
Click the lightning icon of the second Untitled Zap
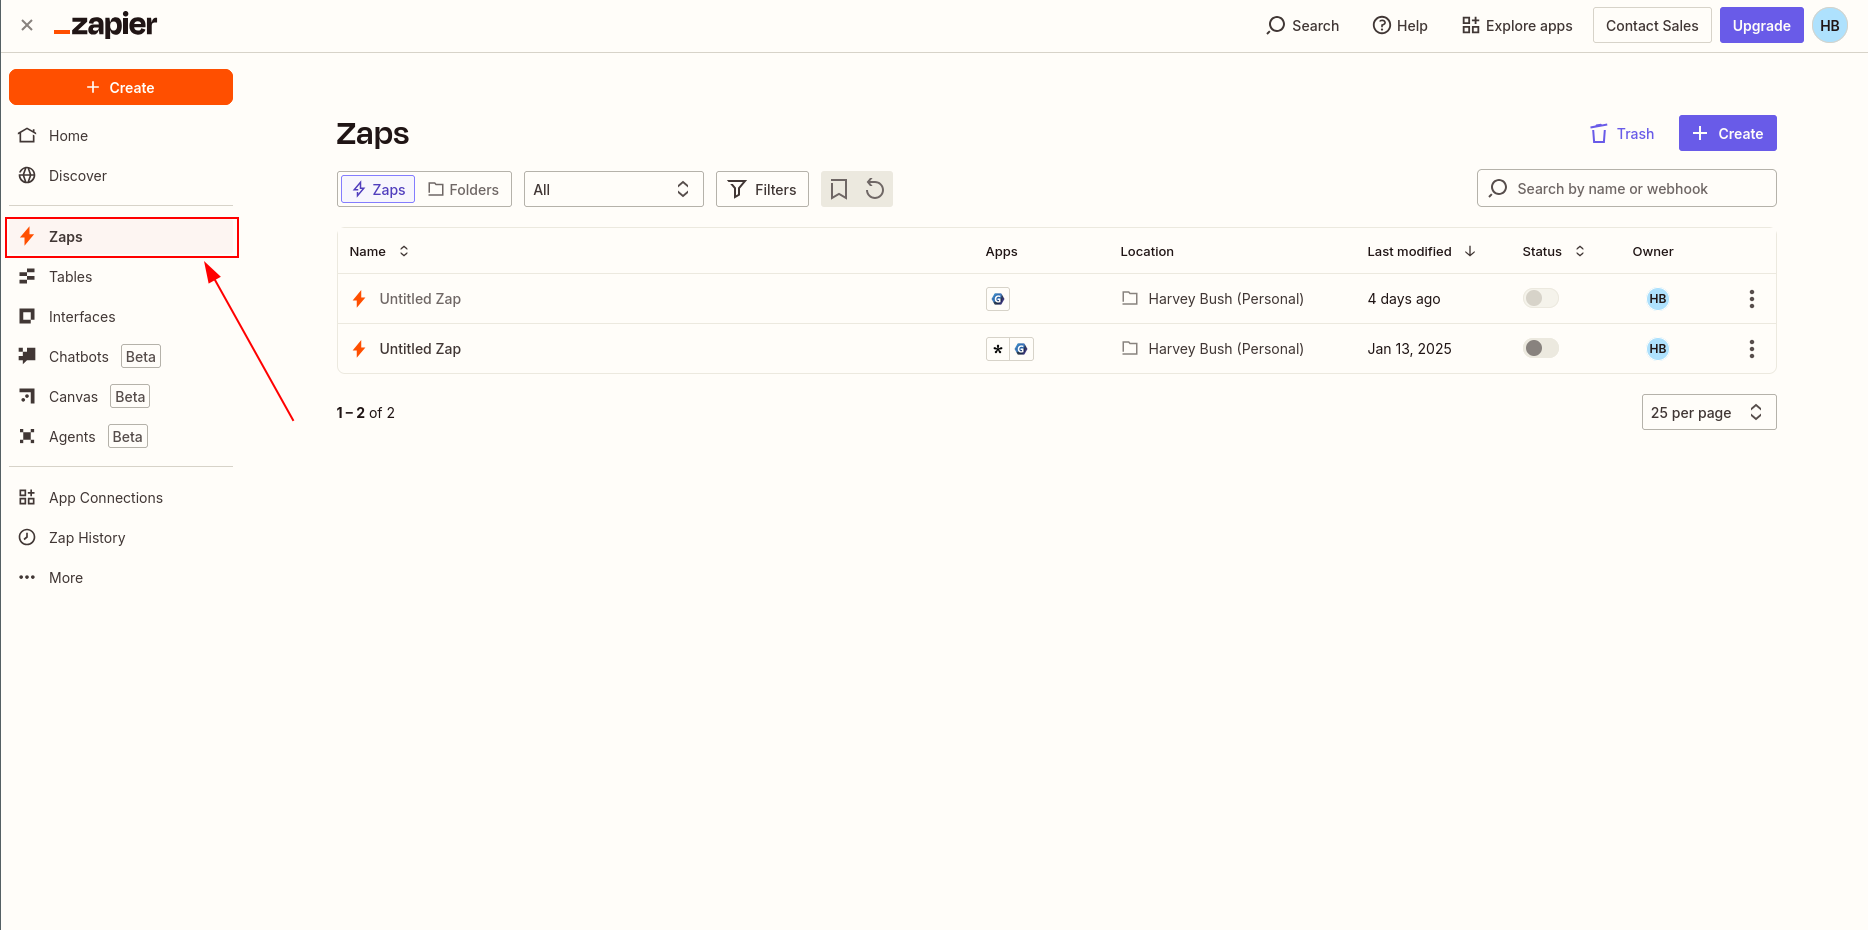tap(359, 349)
